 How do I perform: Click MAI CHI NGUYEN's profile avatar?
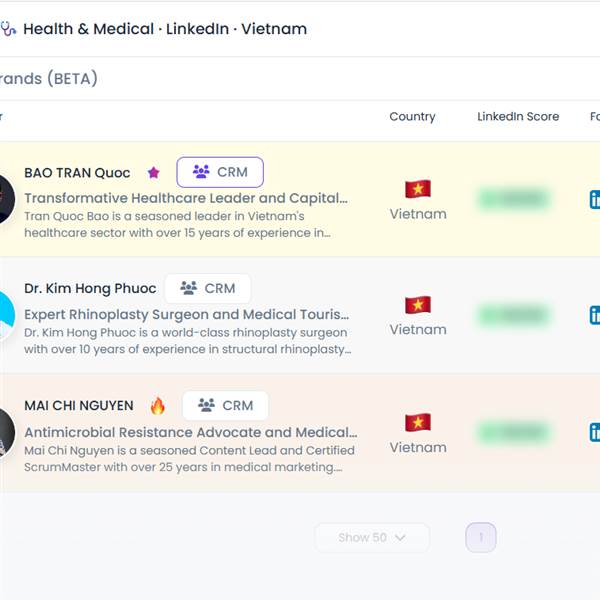tap(6, 432)
